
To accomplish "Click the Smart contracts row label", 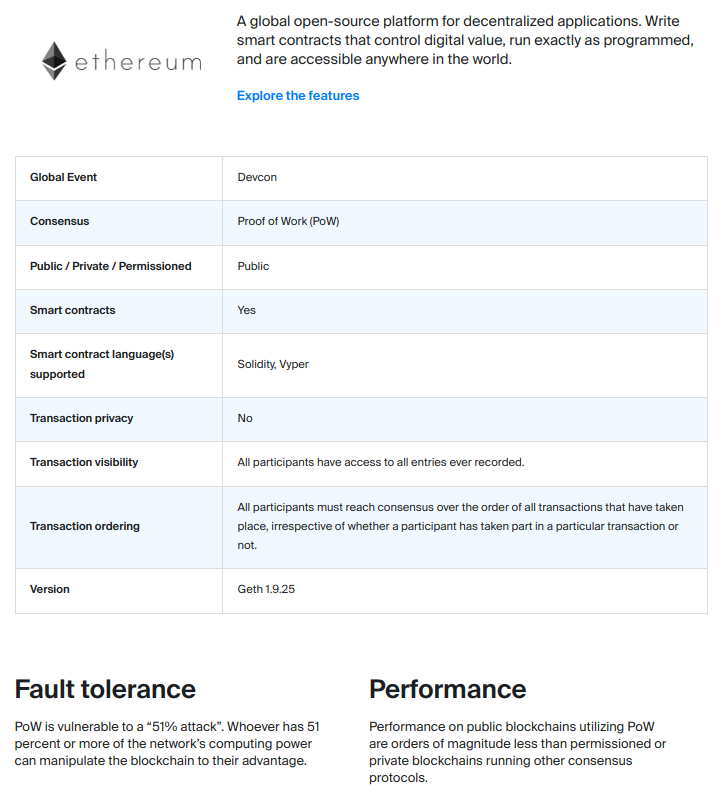I will [x=72, y=310].
